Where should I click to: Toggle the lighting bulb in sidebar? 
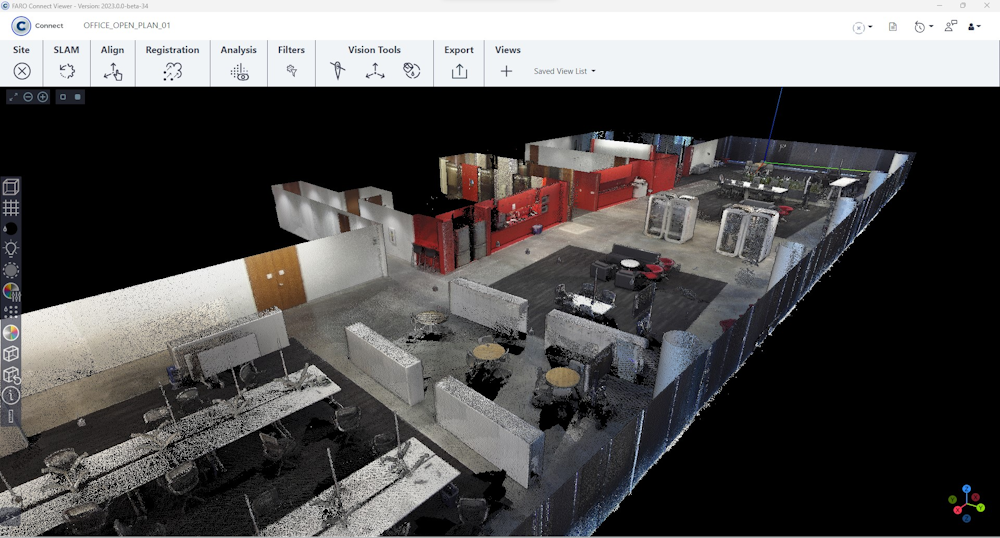pos(11,249)
